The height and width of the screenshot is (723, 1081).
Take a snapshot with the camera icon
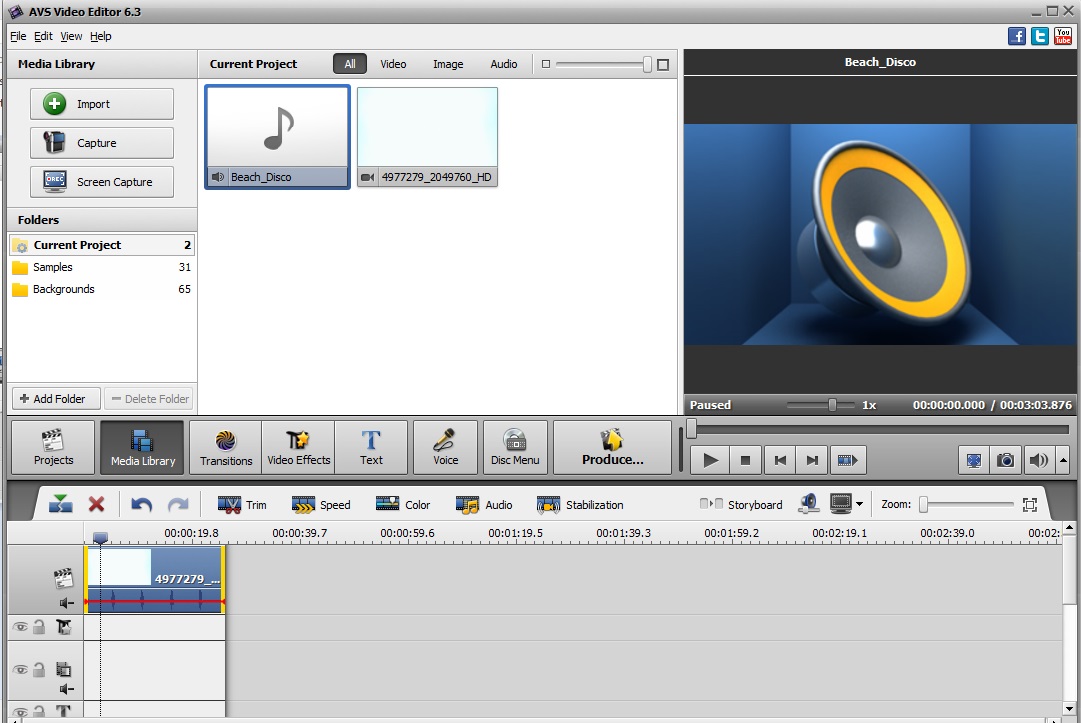pos(1006,460)
